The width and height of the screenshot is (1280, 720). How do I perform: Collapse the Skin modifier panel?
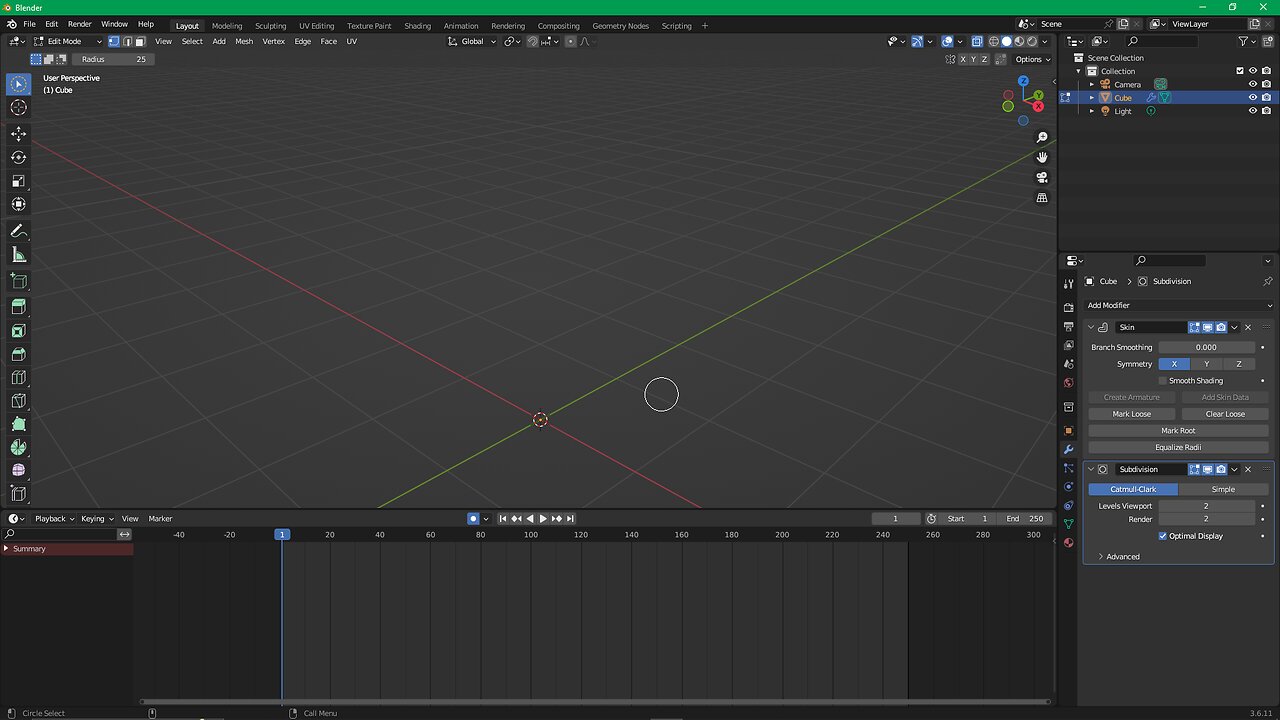pos(1091,327)
